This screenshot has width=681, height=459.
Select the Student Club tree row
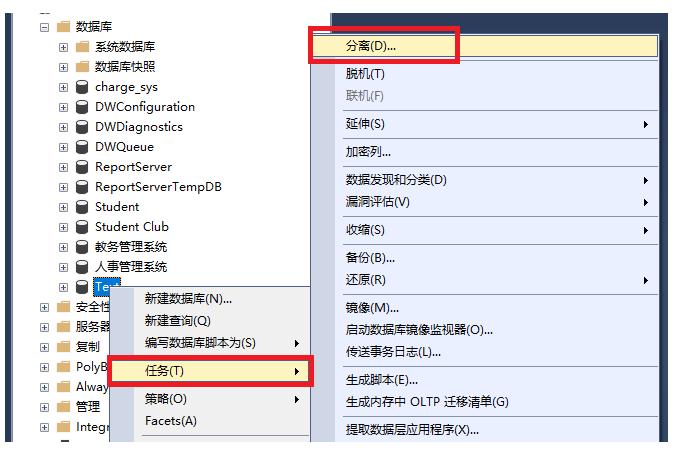point(132,227)
